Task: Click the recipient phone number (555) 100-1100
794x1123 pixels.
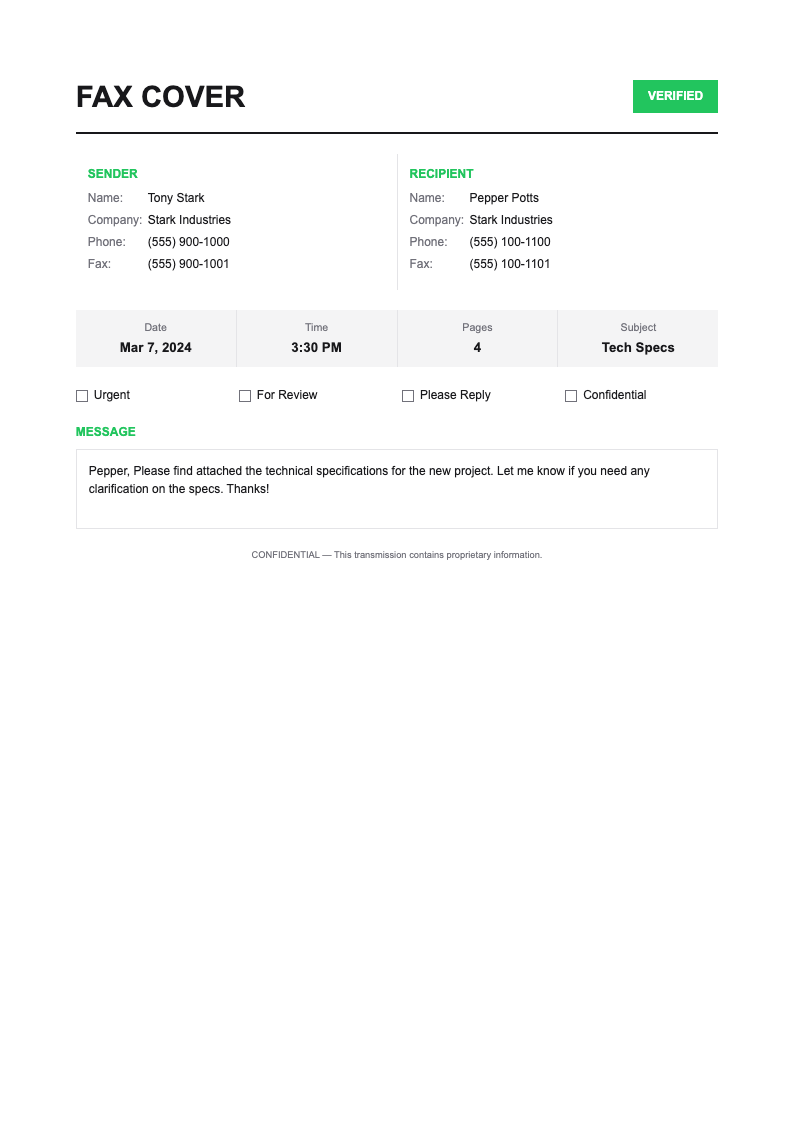Action: tap(510, 242)
